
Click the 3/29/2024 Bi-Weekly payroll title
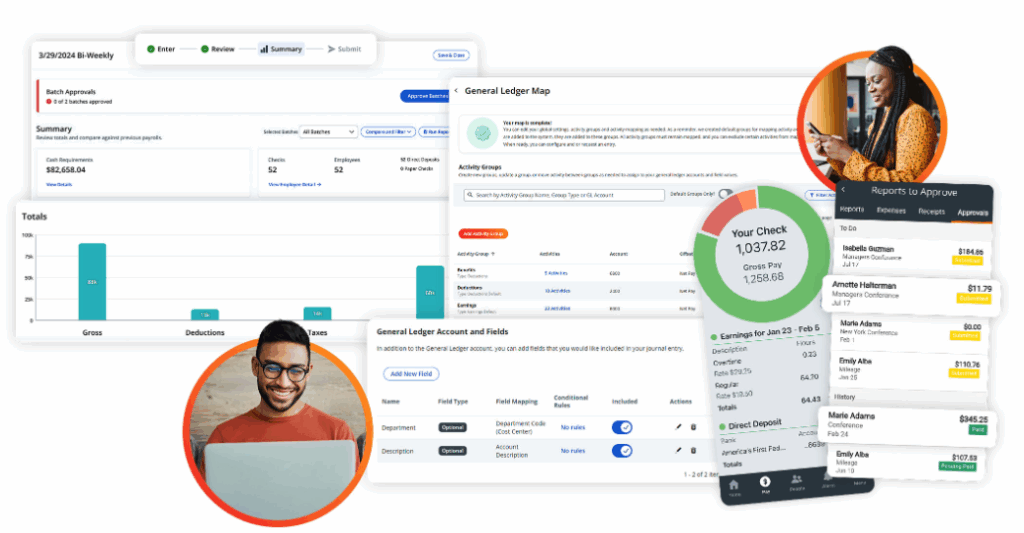click(76, 55)
